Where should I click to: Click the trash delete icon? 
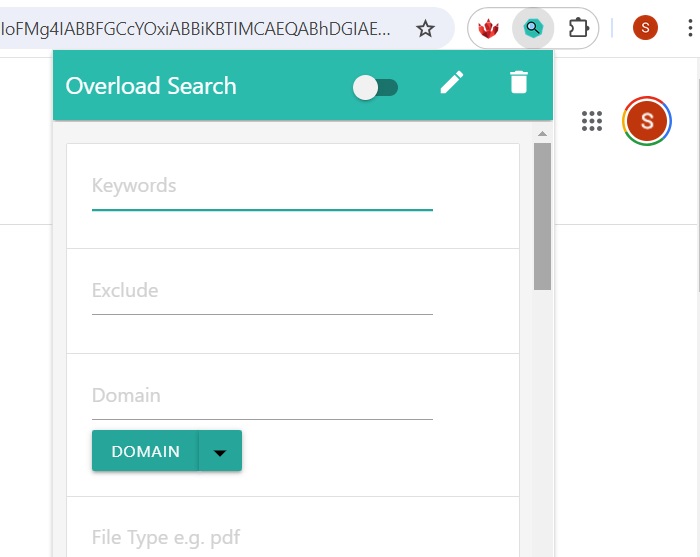coord(519,83)
